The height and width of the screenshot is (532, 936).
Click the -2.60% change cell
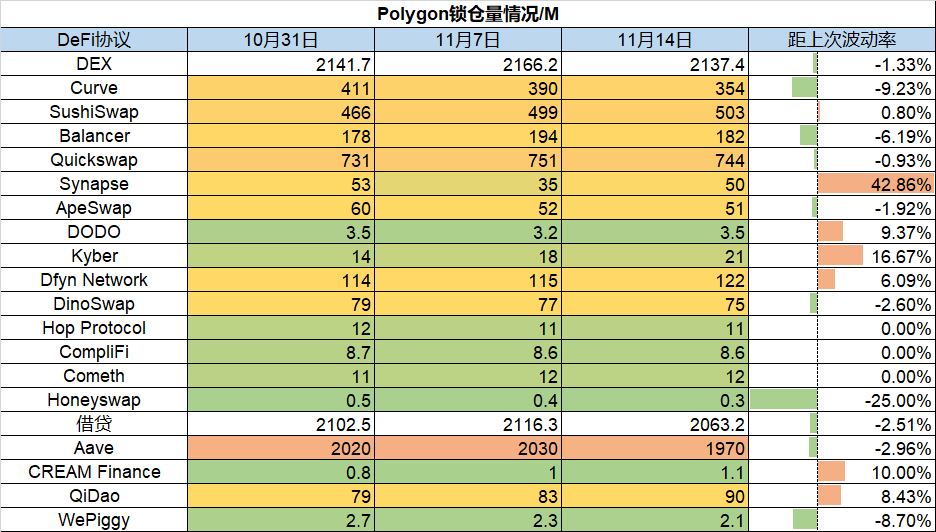coord(842,304)
